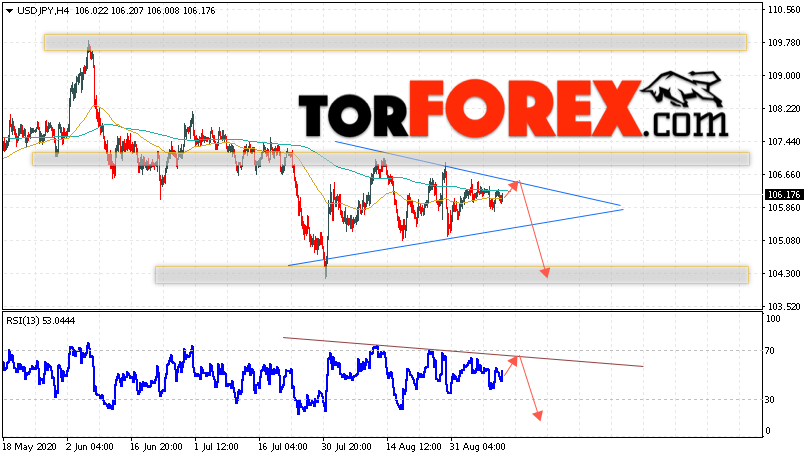Click the RSI scale level 30
Viewport: 808px width, 458px height.
(770, 400)
